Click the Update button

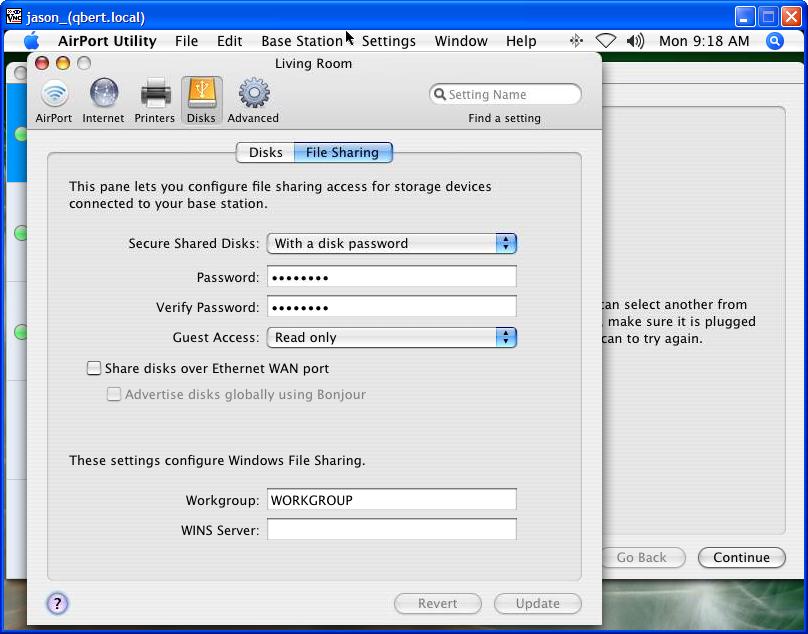coord(537,603)
